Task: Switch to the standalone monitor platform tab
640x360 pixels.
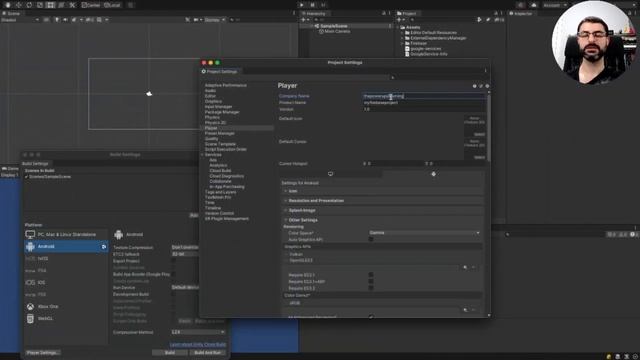Action: (x=331, y=174)
